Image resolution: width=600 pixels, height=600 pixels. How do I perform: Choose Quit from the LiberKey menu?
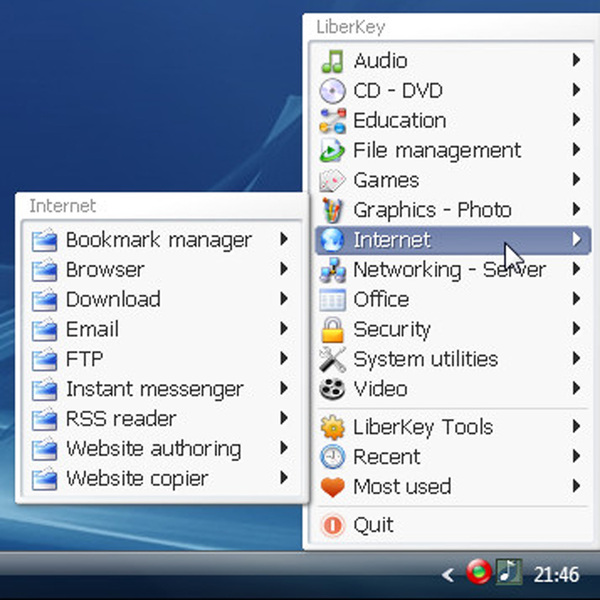tap(453, 525)
